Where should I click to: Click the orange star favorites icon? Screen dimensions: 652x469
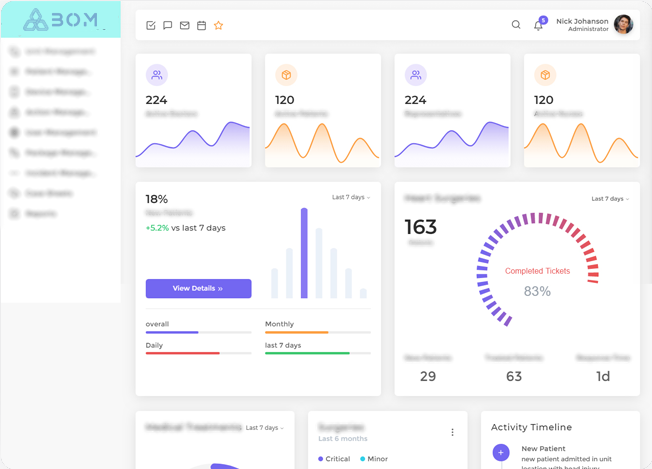218,25
